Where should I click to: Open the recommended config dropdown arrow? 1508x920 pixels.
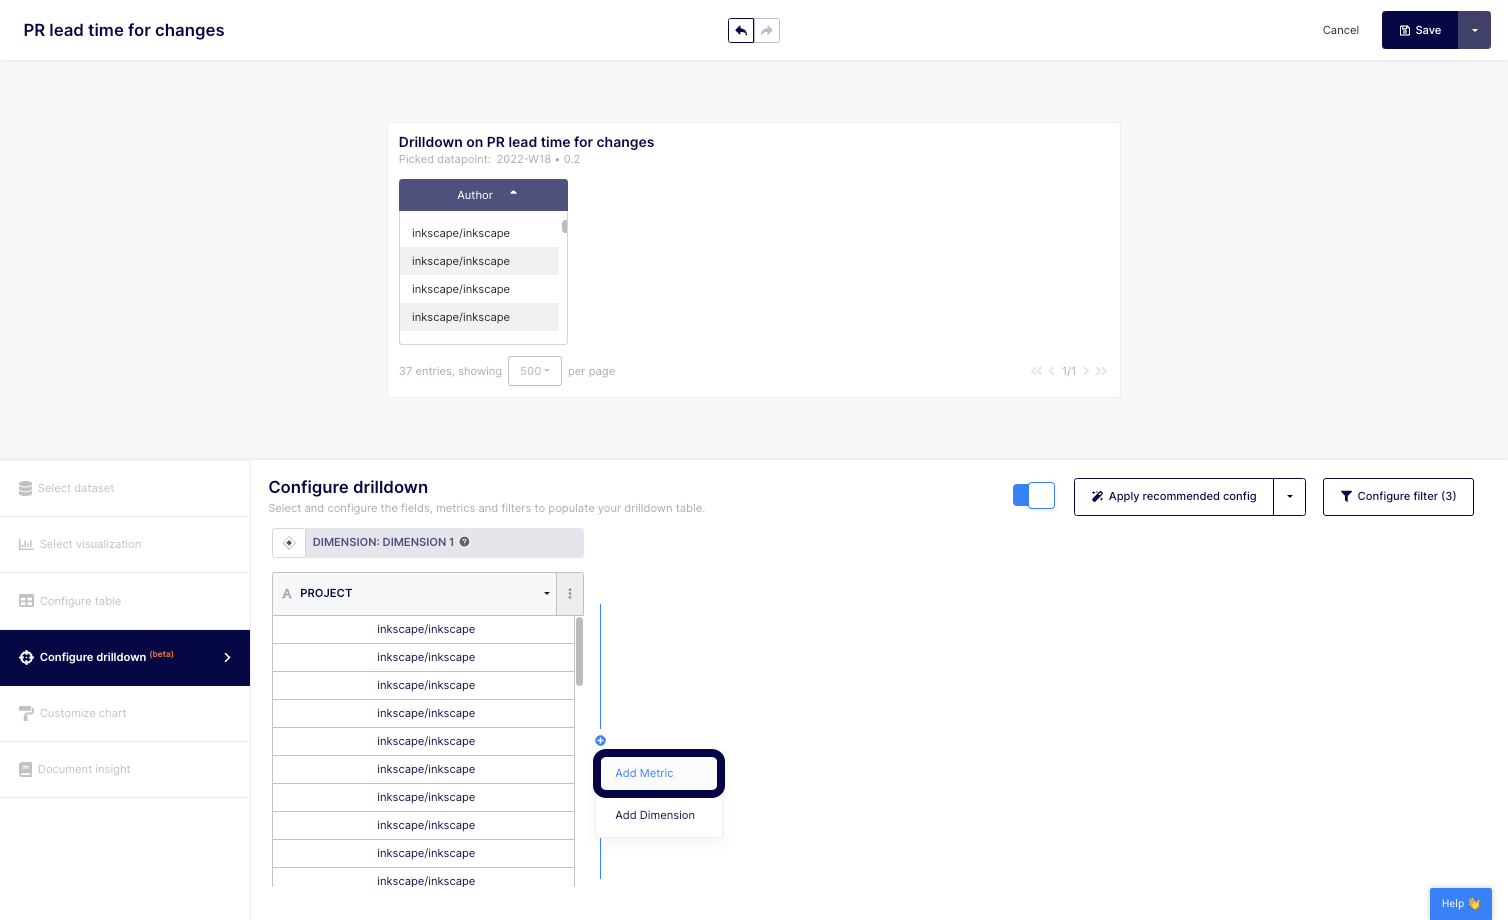point(1289,497)
